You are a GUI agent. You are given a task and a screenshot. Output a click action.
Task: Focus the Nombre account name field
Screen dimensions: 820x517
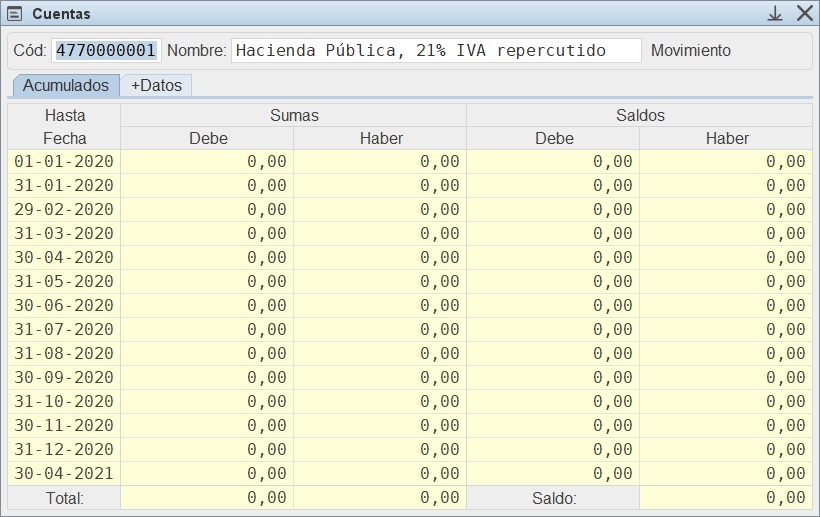(435, 51)
